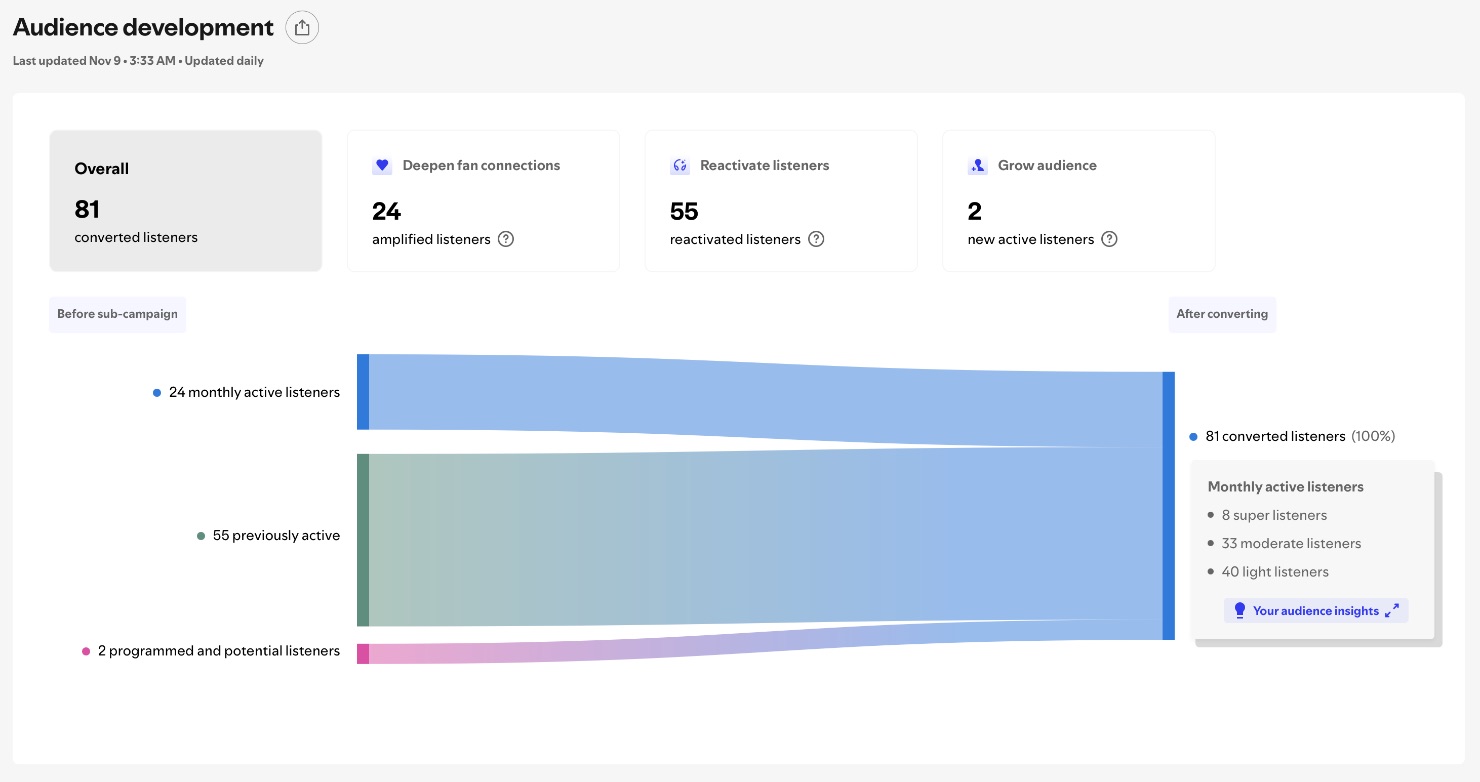1480x782 pixels.
Task: Open the help tooltip for reactivated listeners
Action: pyautogui.click(x=816, y=239)
